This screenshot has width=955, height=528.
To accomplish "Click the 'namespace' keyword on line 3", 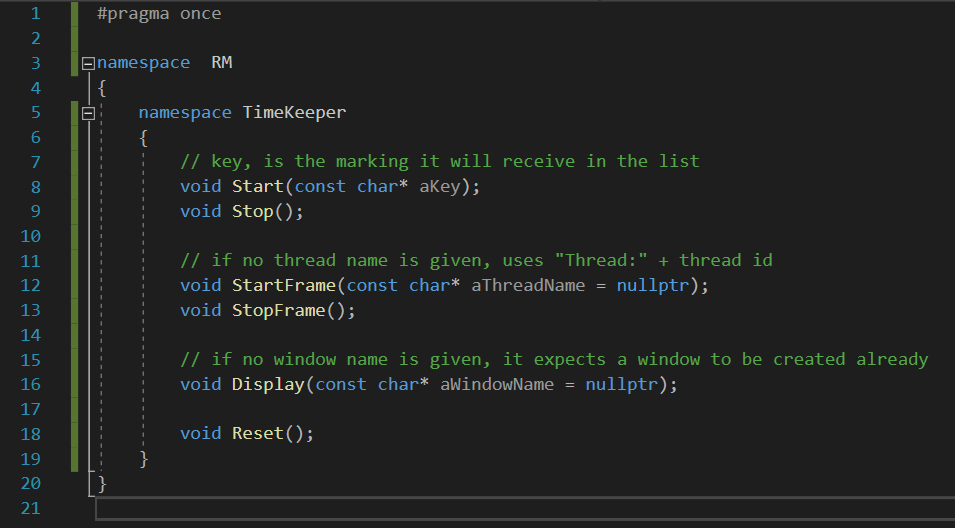I will (x=143, y=63).
